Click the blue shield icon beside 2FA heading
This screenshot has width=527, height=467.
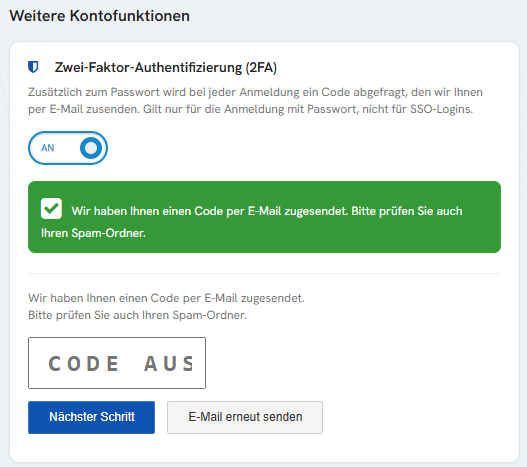[x=33, y=67]
